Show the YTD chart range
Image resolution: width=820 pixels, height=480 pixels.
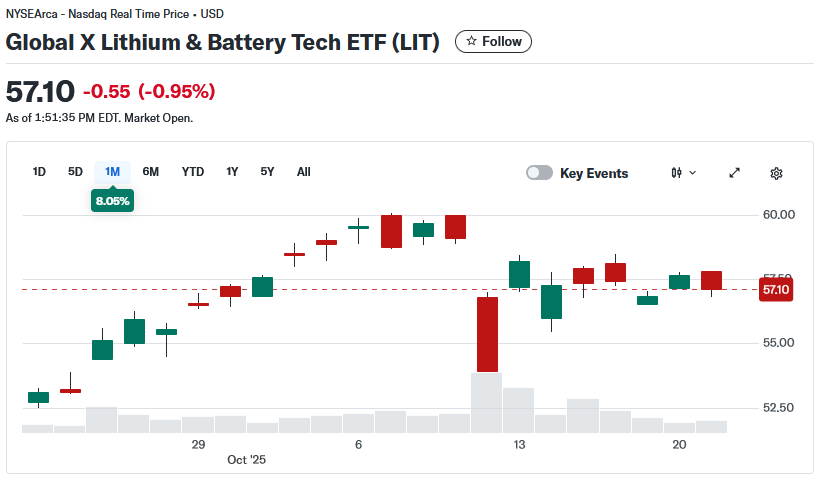tap(193, 172)
